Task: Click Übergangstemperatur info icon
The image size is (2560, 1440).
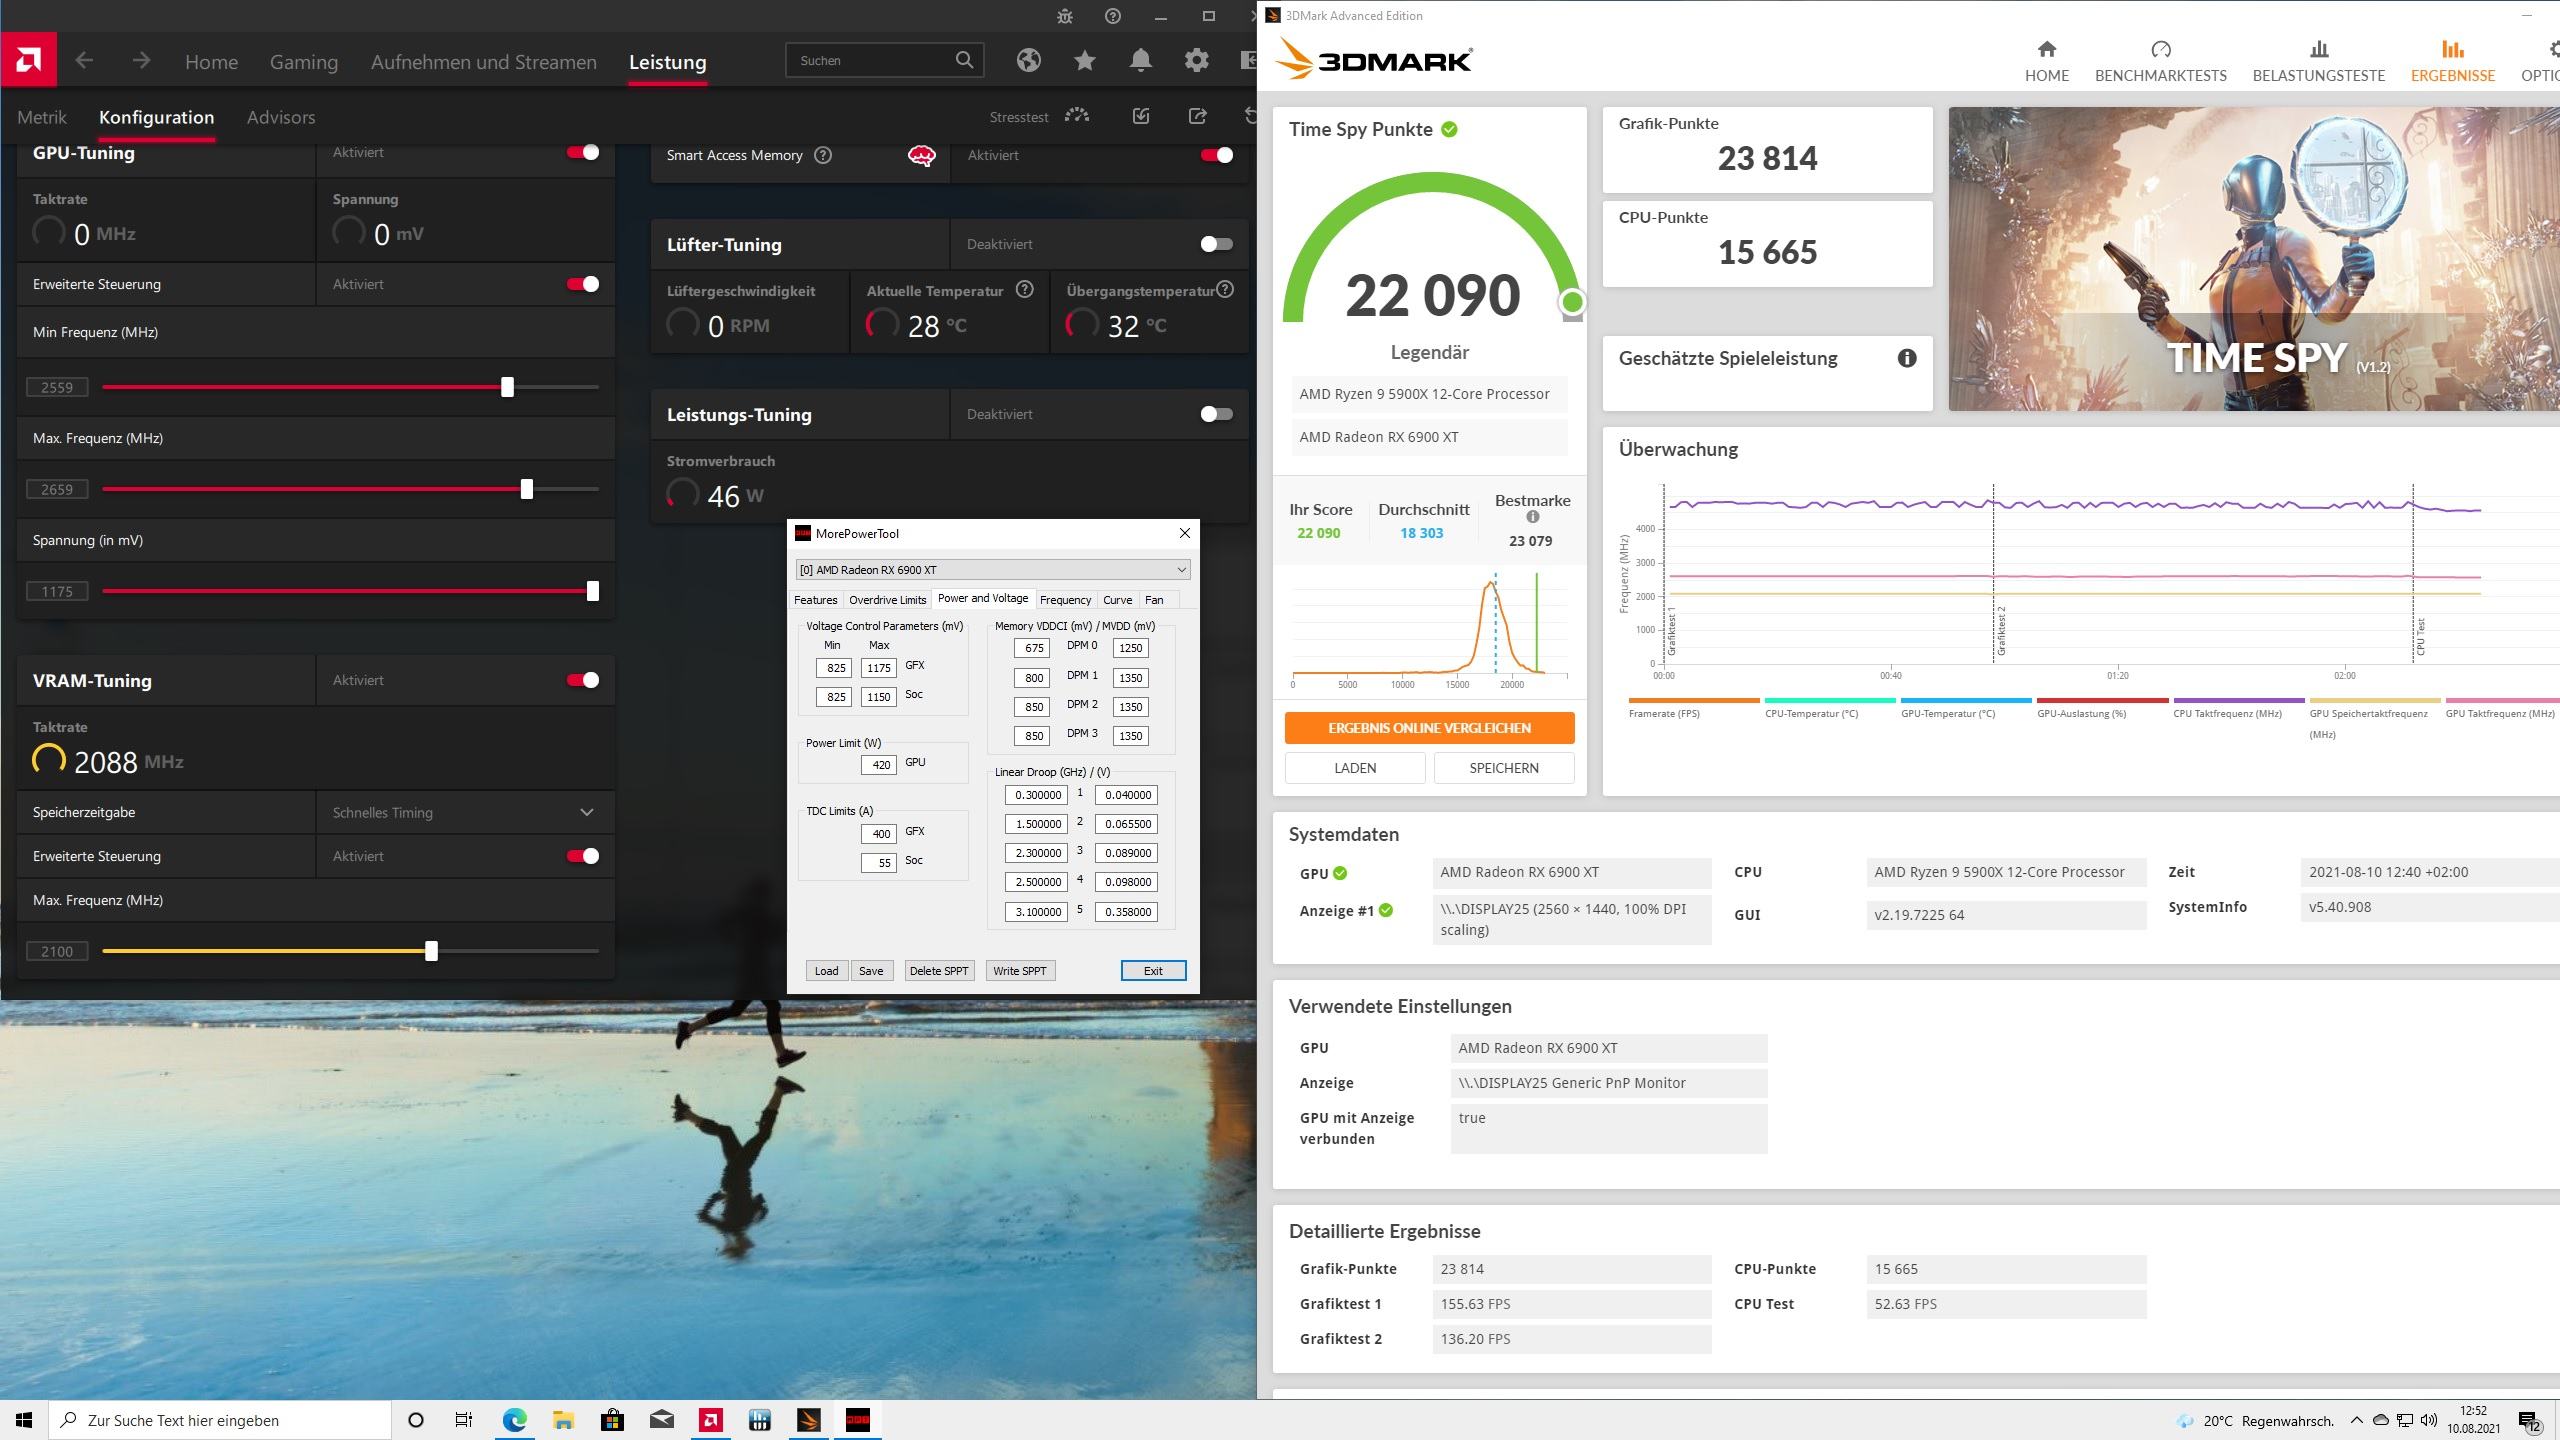Action: (x=1225, y=290)
